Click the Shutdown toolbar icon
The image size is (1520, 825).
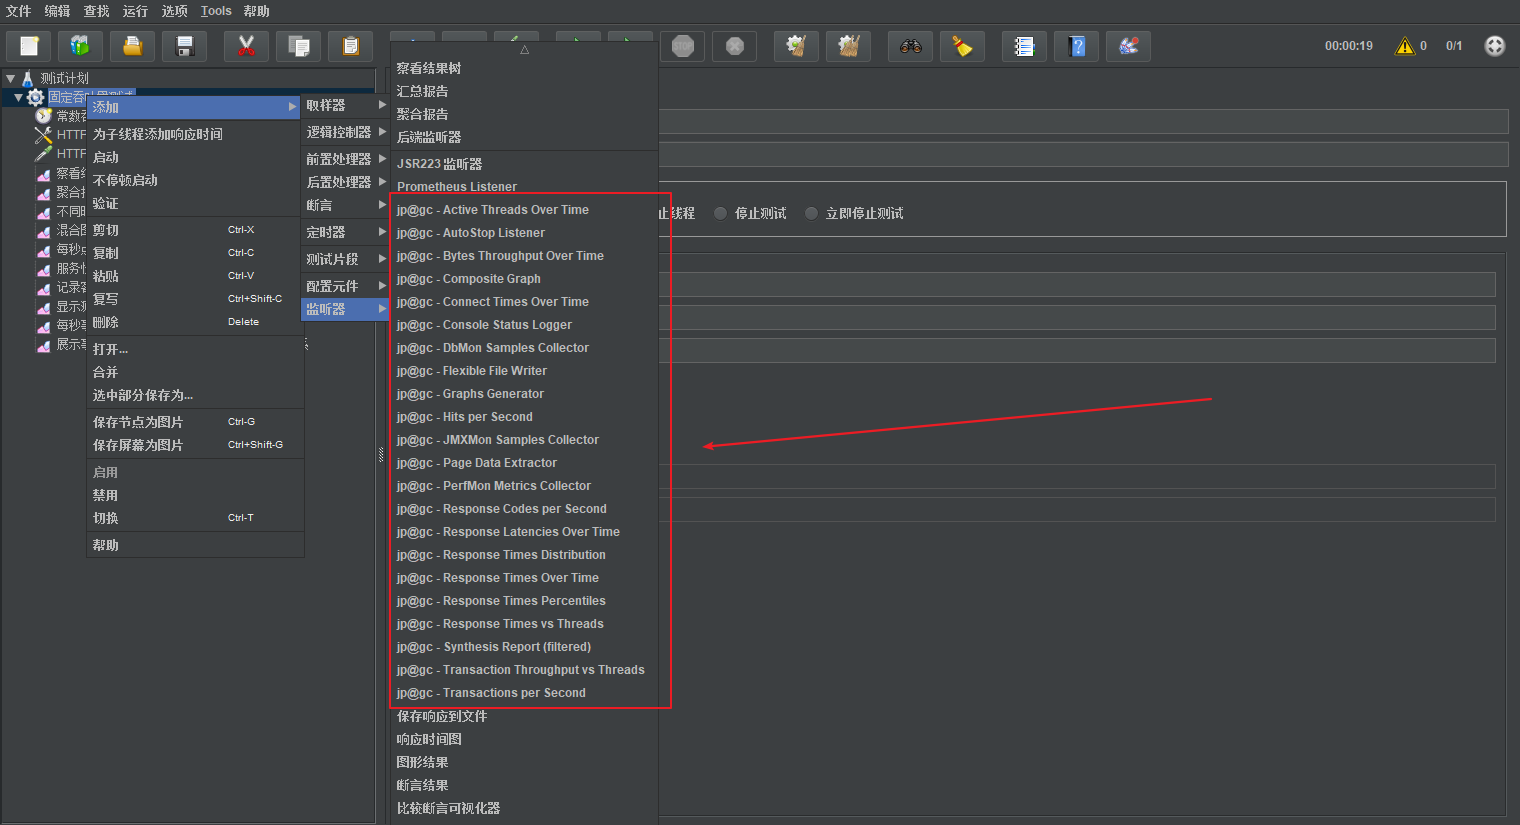coord(735,46)
